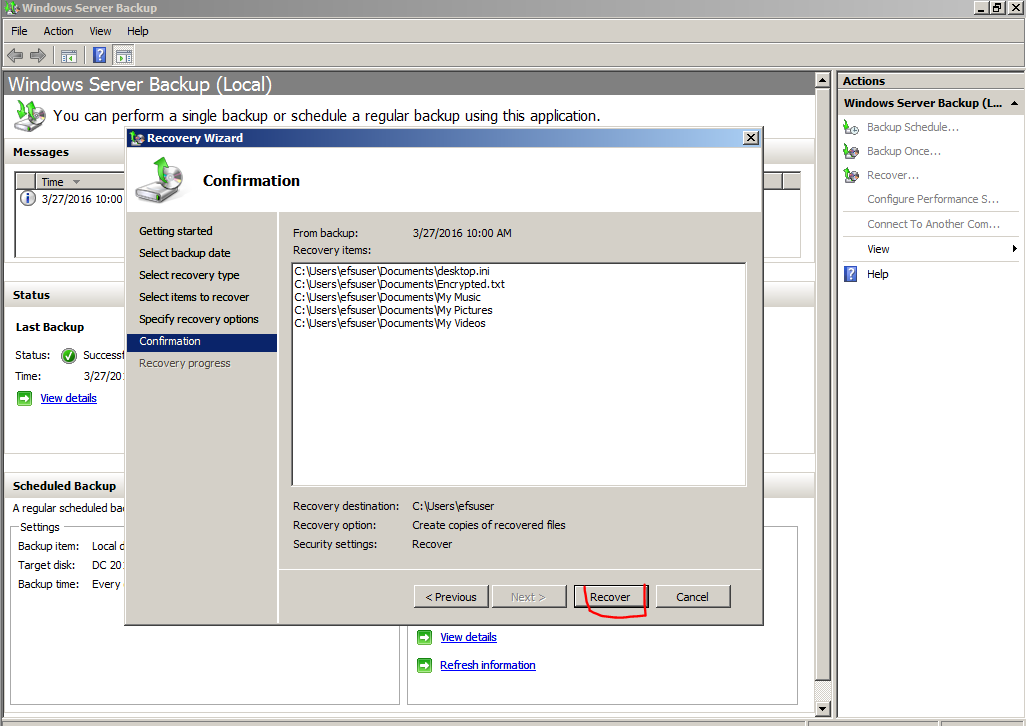
Task: Click the Previous button
Action: tap(451, 596)
